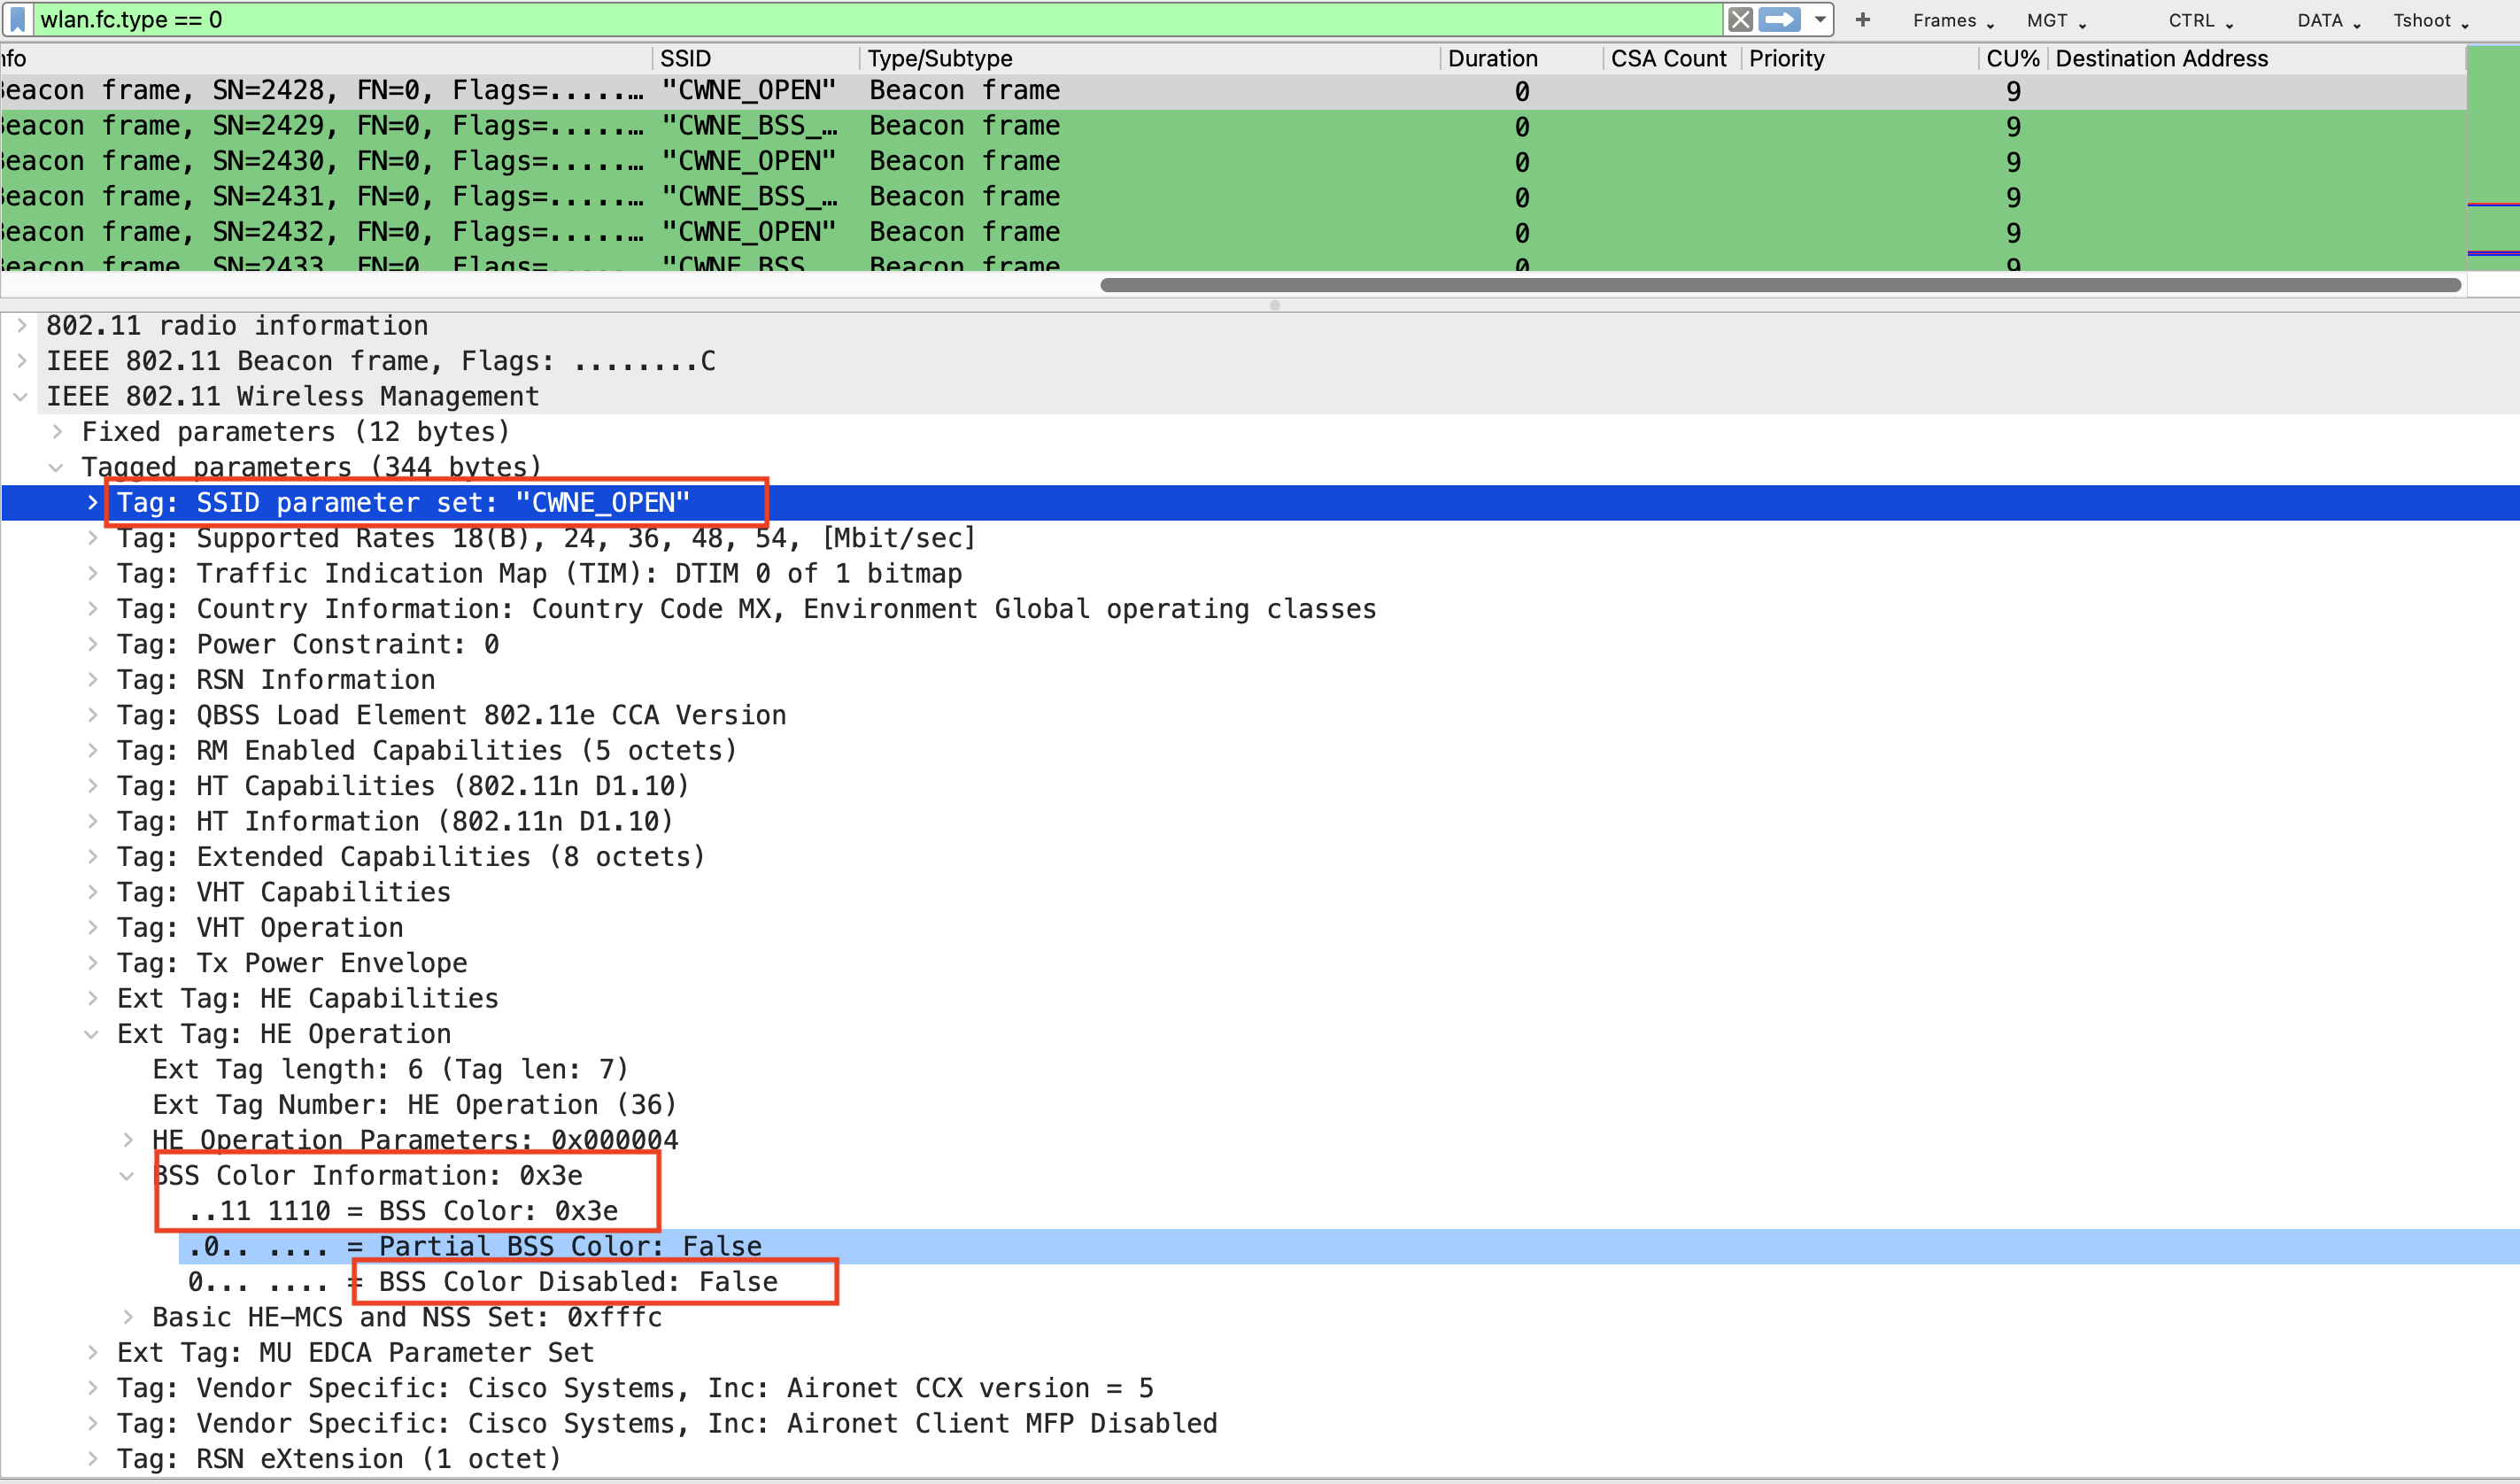The height and width of the screenshot is (1484, 2520).
Task: Expand Tag: RSN Information
Action: click(x=93, y=679)
